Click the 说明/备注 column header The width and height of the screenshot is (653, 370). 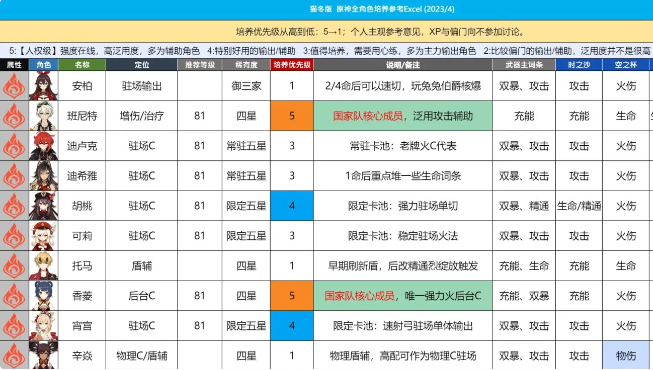[403, 65]
